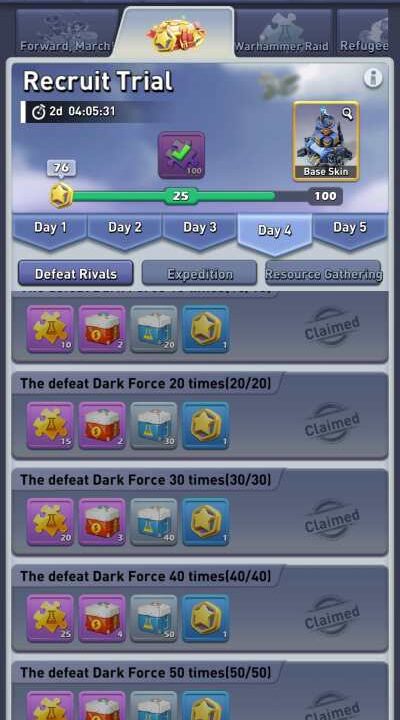Switch to the Day 1 tab

(50, 230)
